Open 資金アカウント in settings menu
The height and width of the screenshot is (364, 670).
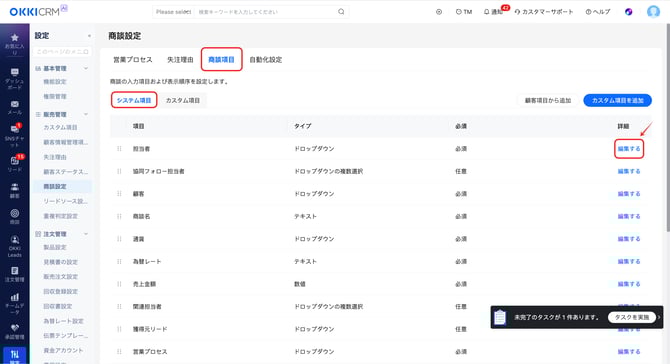[63, 350]
